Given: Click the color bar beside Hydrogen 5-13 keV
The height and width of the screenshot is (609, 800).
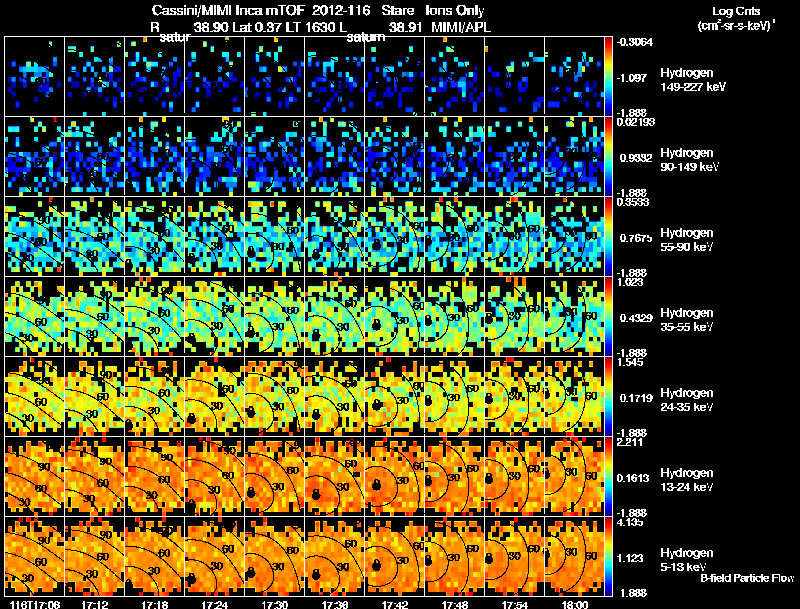Looking at the screenshot, I should point(608,556).
